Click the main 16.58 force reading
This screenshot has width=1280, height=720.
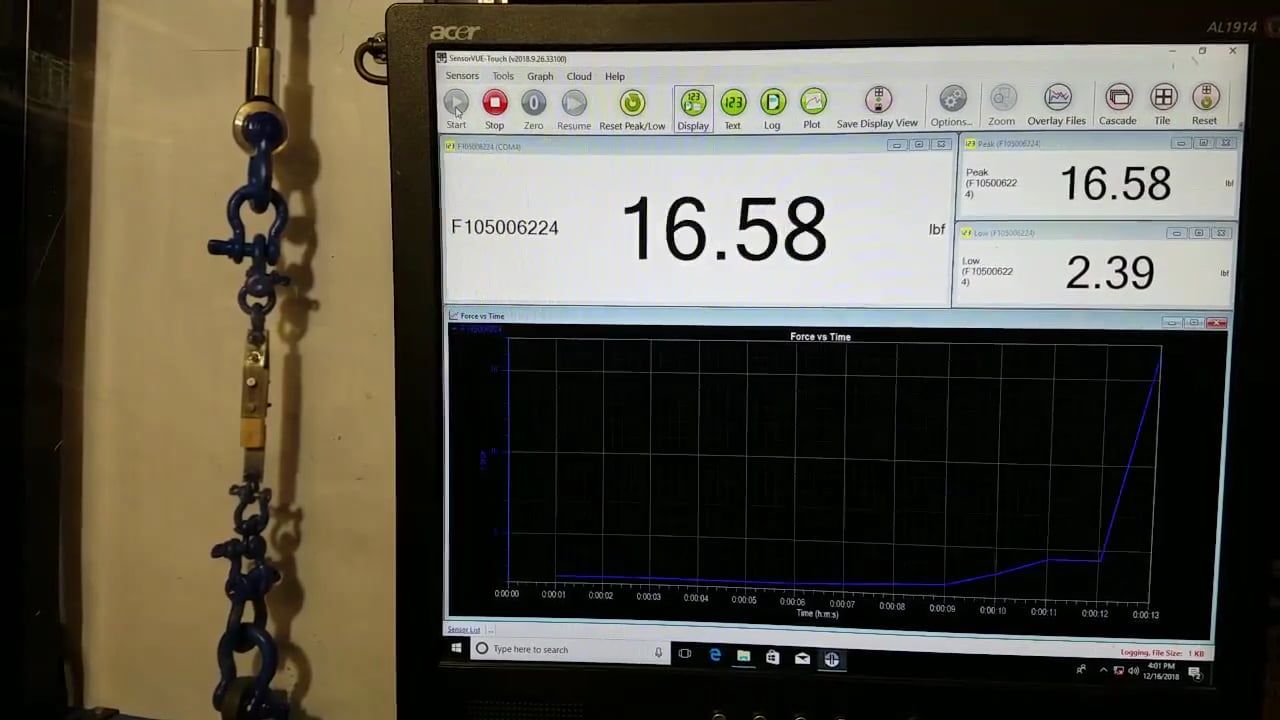pos(724,229)
